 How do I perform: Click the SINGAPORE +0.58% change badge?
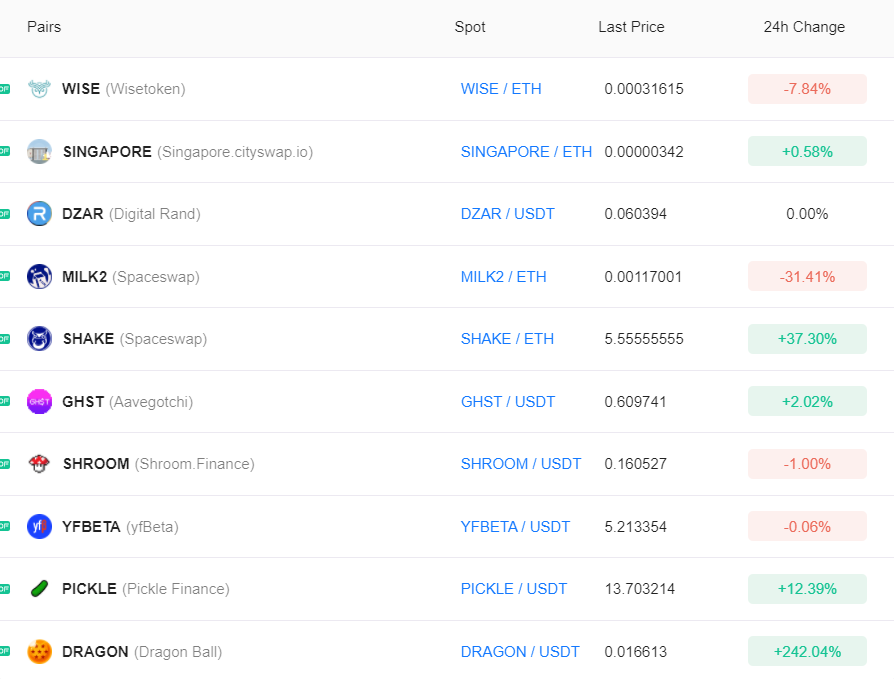point(807,152)
